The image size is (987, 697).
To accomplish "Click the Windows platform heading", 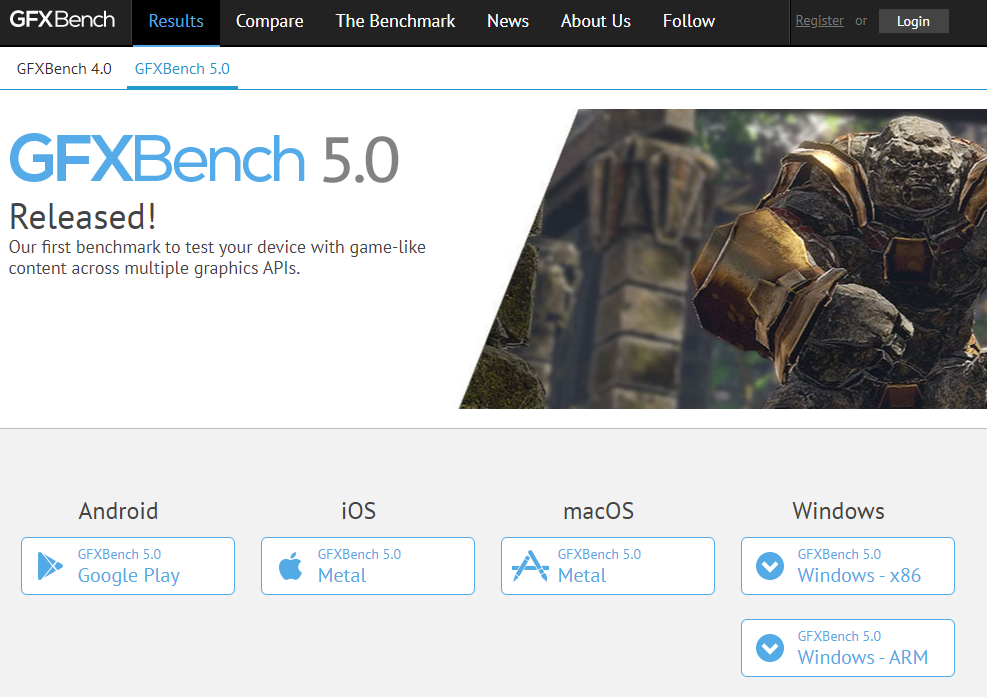I will click(x=838, y=511).
